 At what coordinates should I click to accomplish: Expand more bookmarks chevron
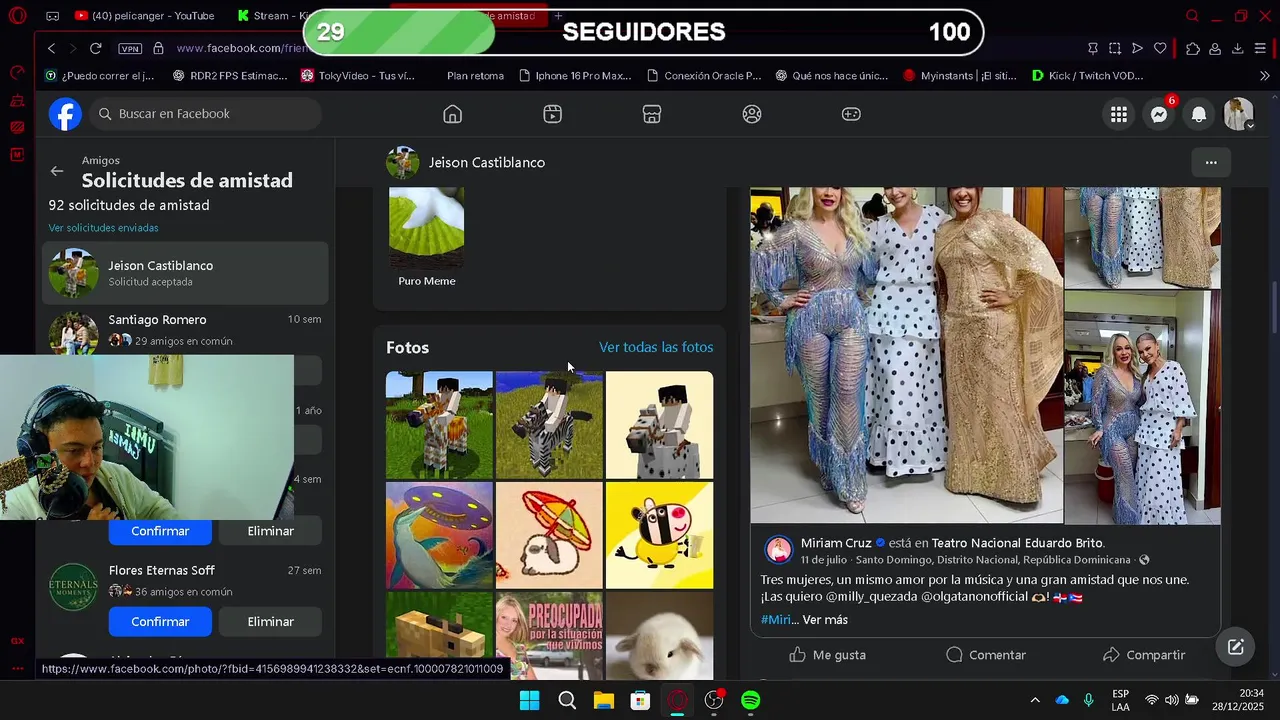1264,76
